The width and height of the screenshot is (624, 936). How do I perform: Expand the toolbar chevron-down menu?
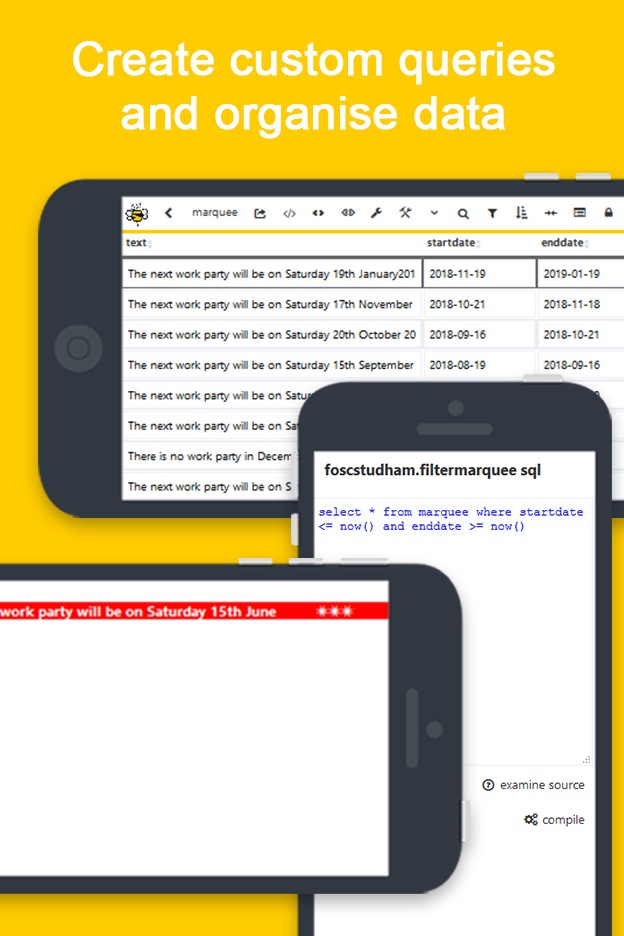tap(434, 213)
